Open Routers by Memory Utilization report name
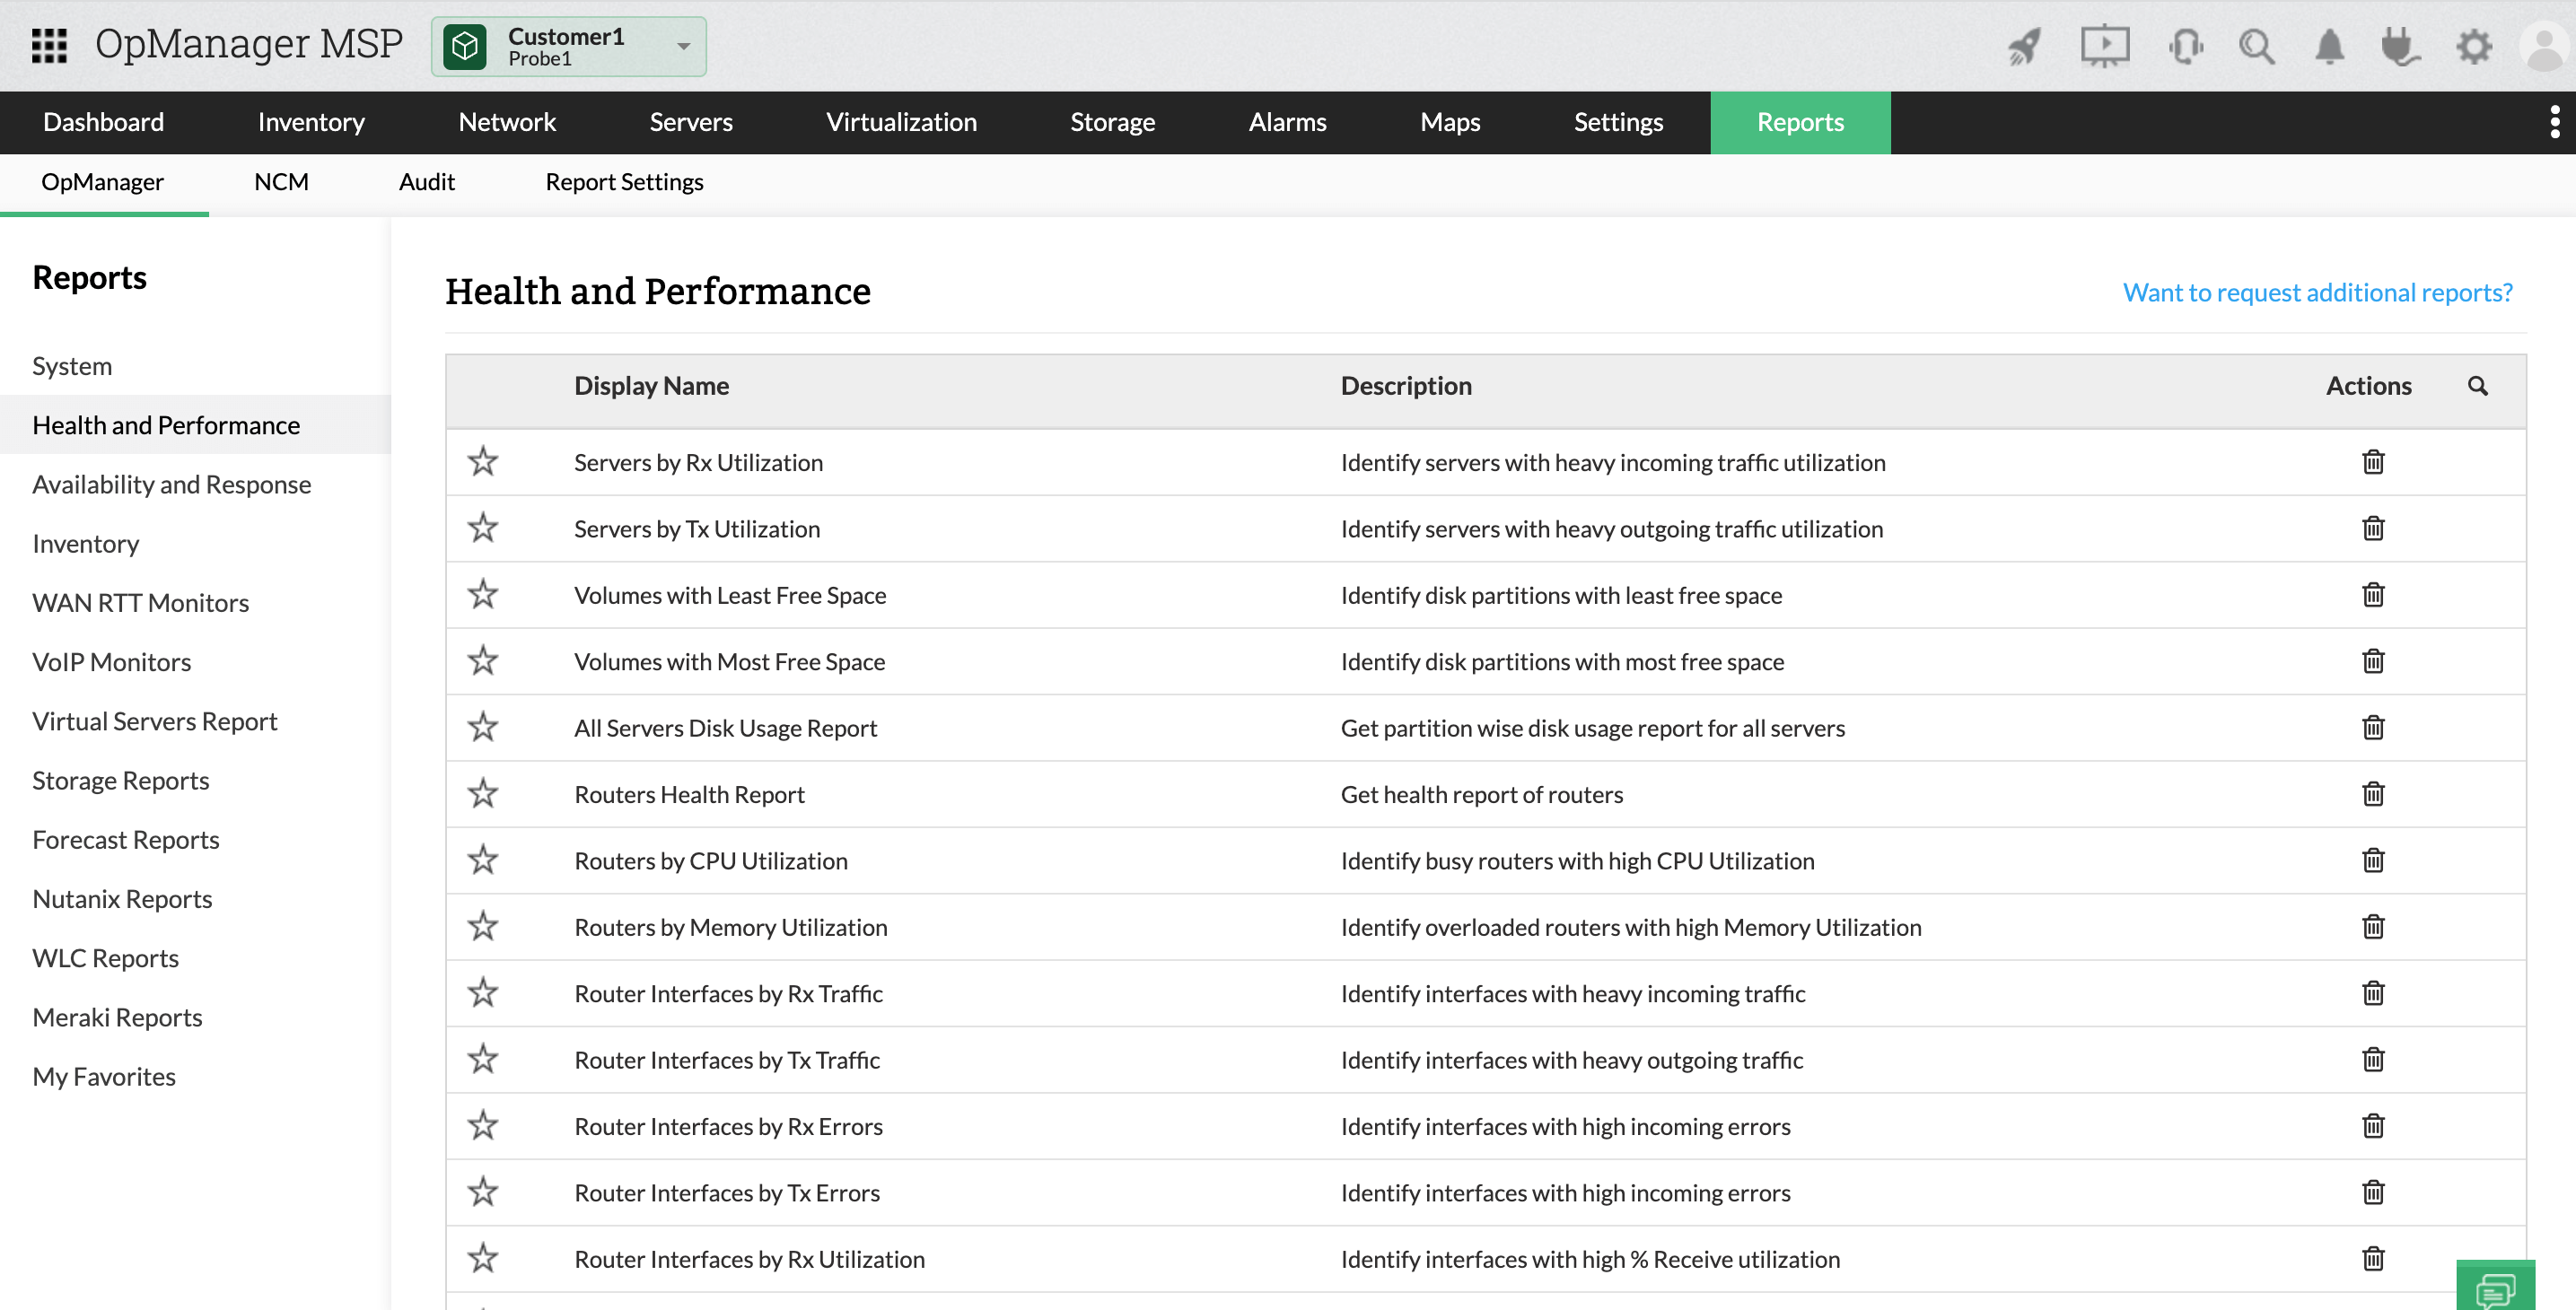 (731, 927)
